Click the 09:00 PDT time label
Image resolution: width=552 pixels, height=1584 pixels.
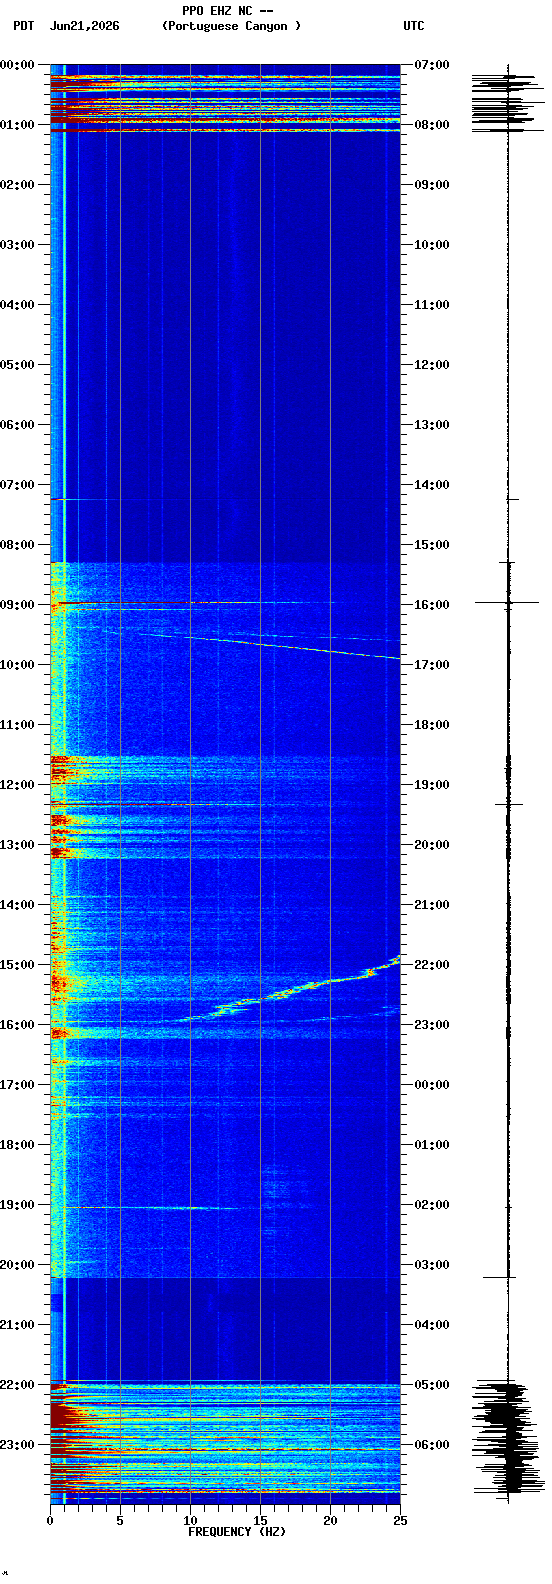(17, 604)
